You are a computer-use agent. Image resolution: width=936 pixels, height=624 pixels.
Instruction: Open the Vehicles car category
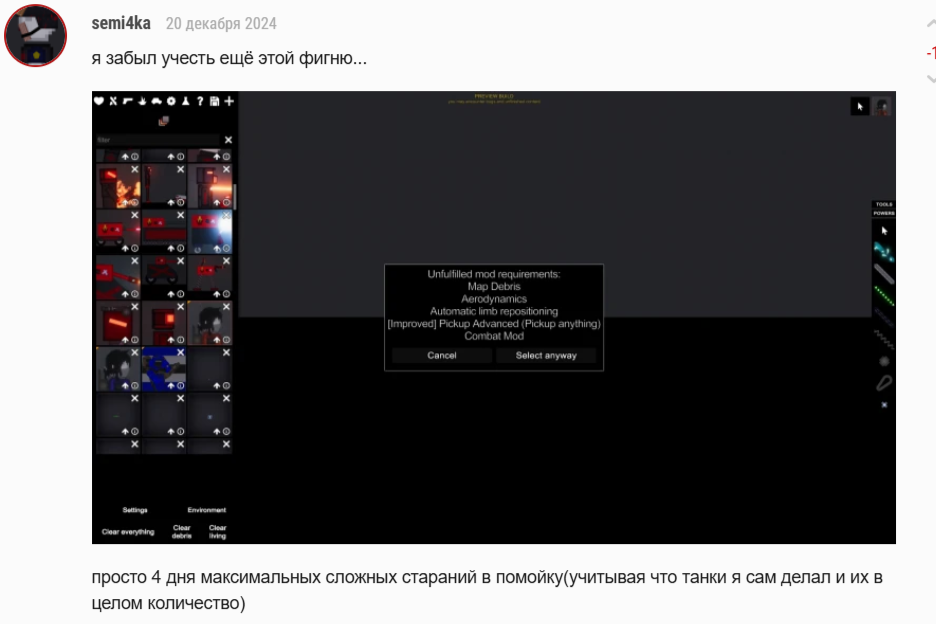pos(156,101)
